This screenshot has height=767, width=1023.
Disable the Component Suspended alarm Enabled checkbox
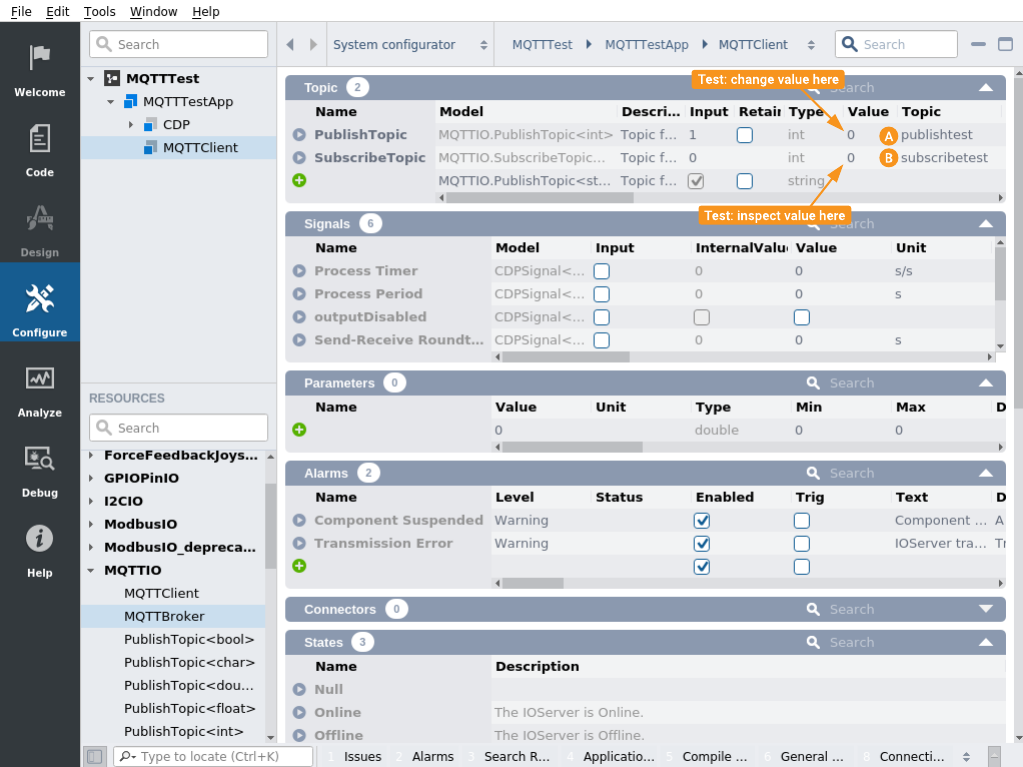click(x=702, y=521)
